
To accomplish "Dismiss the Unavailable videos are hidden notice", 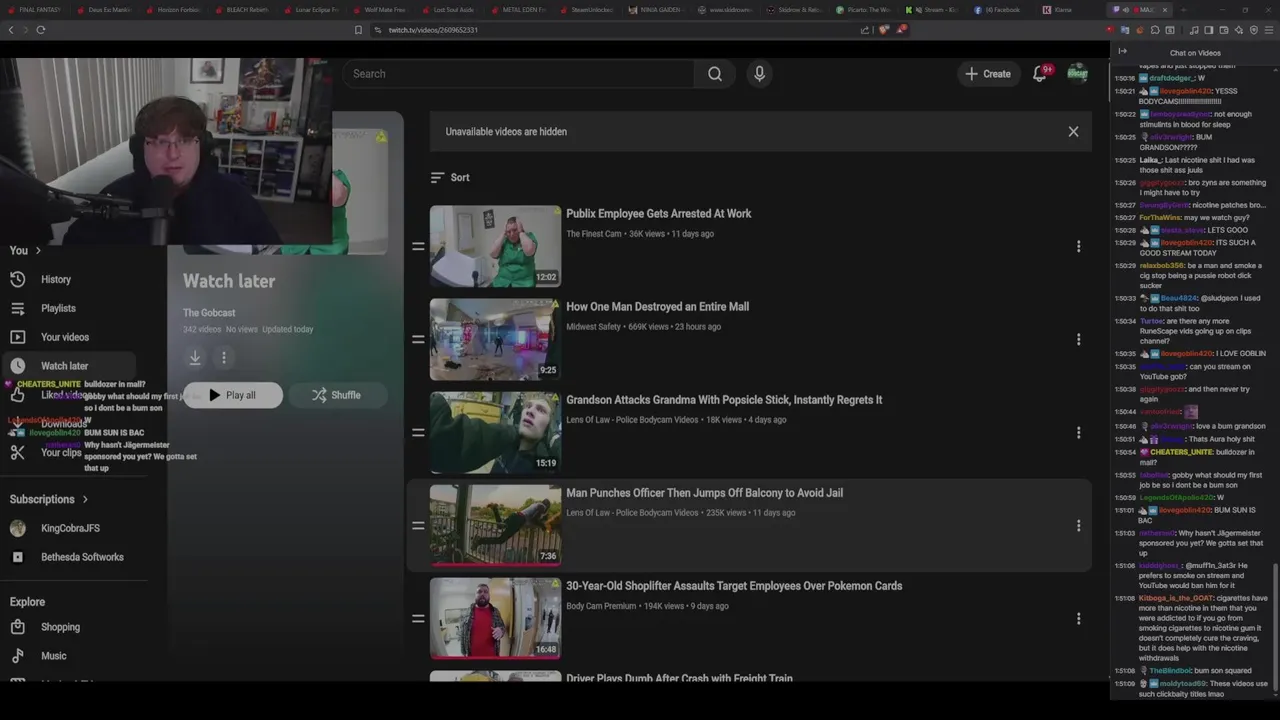I will 1073,132.
